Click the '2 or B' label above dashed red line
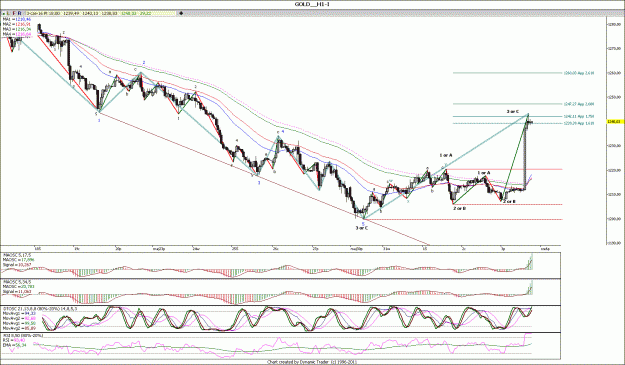 click(509, 202)
